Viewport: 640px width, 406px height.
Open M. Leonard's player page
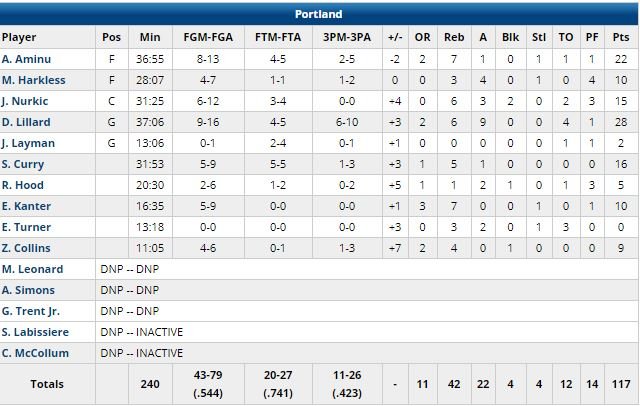[32, 269]
